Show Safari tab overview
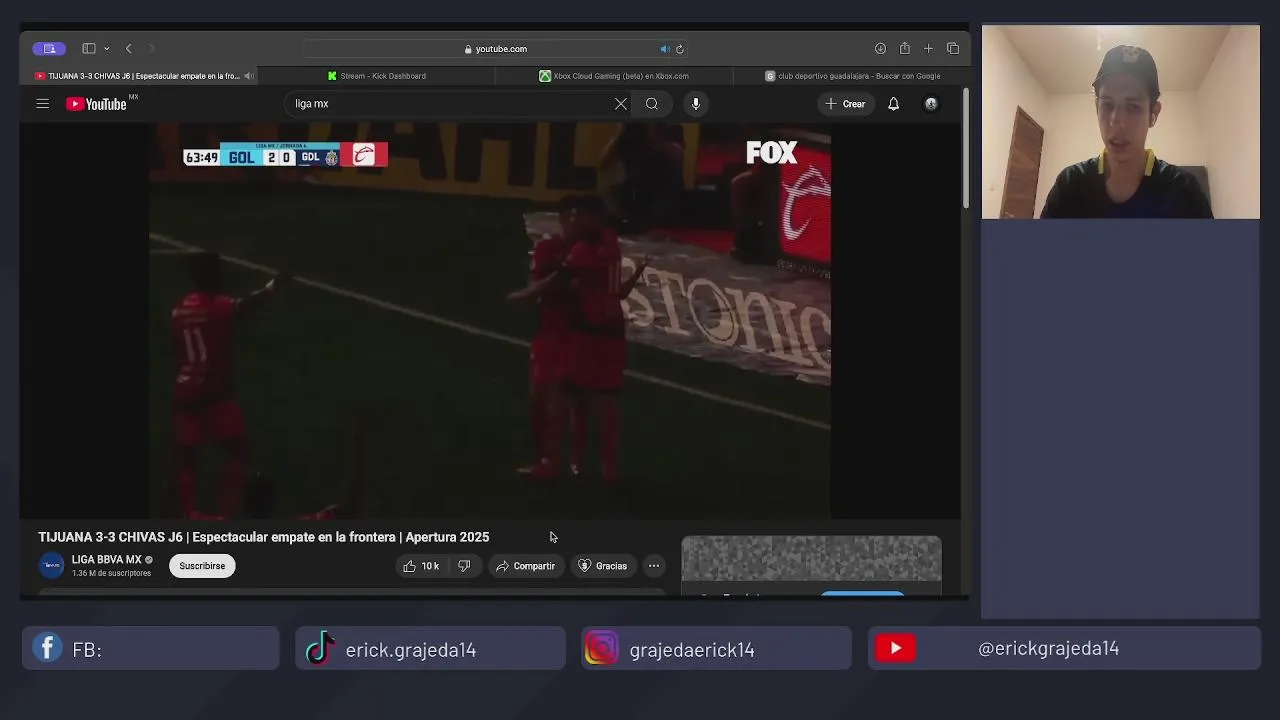The image size is (1280, 720). [953, 49]
